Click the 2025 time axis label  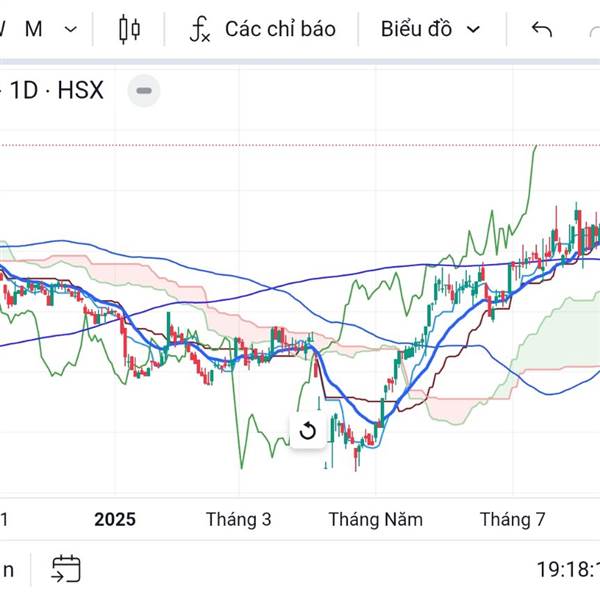[115, 520]
